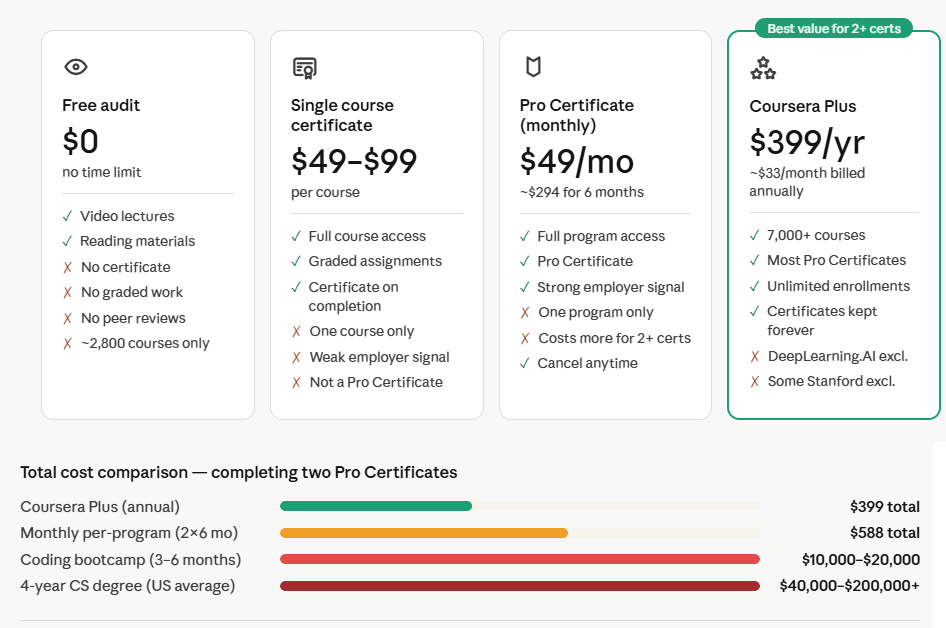946x628 pixels.
Task: Click the green Coursera Plus cost bar
Action: coord(376,506)
